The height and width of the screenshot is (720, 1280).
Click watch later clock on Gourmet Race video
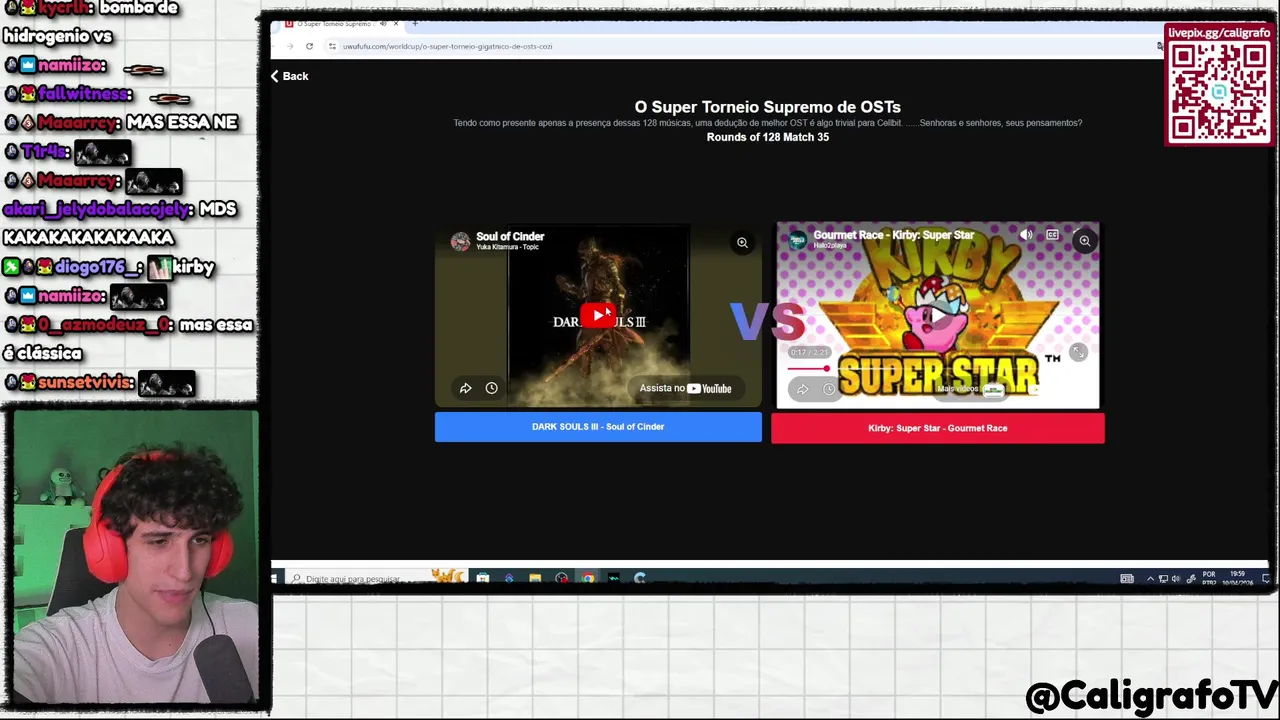(x=829, y=389)
